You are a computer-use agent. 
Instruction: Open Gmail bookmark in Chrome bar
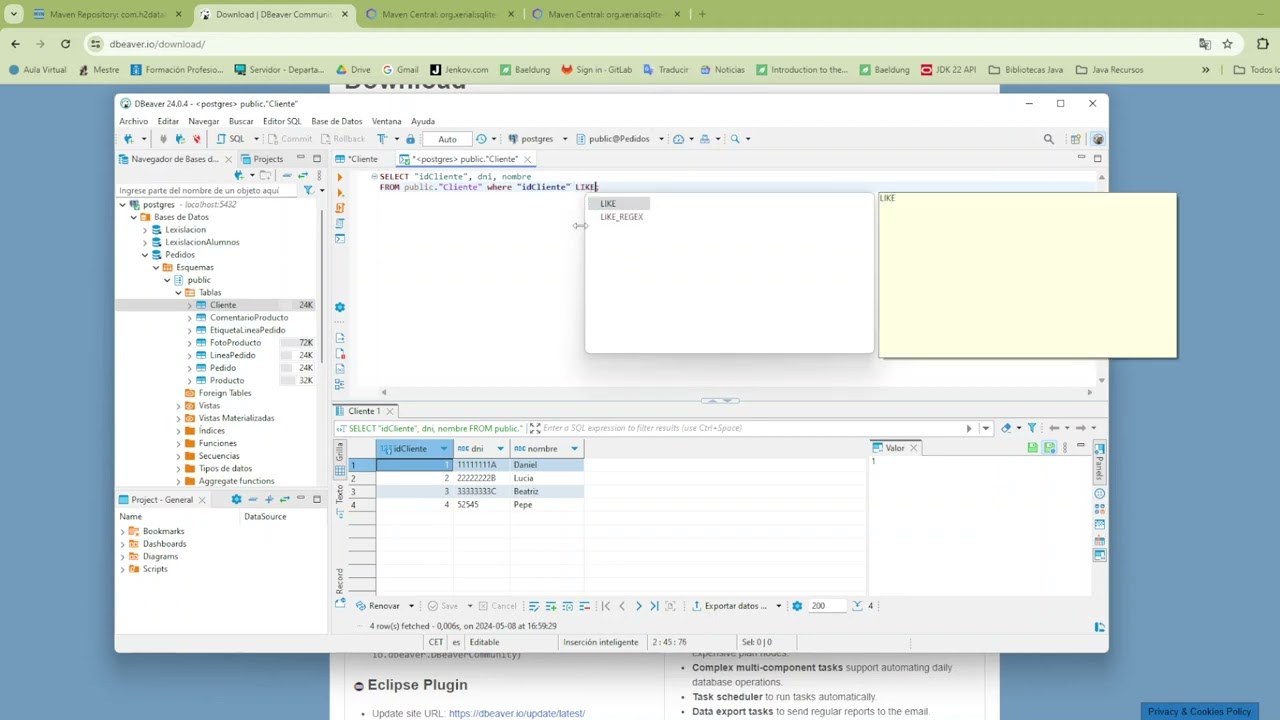pyautogui.click(x=400, y=70)
